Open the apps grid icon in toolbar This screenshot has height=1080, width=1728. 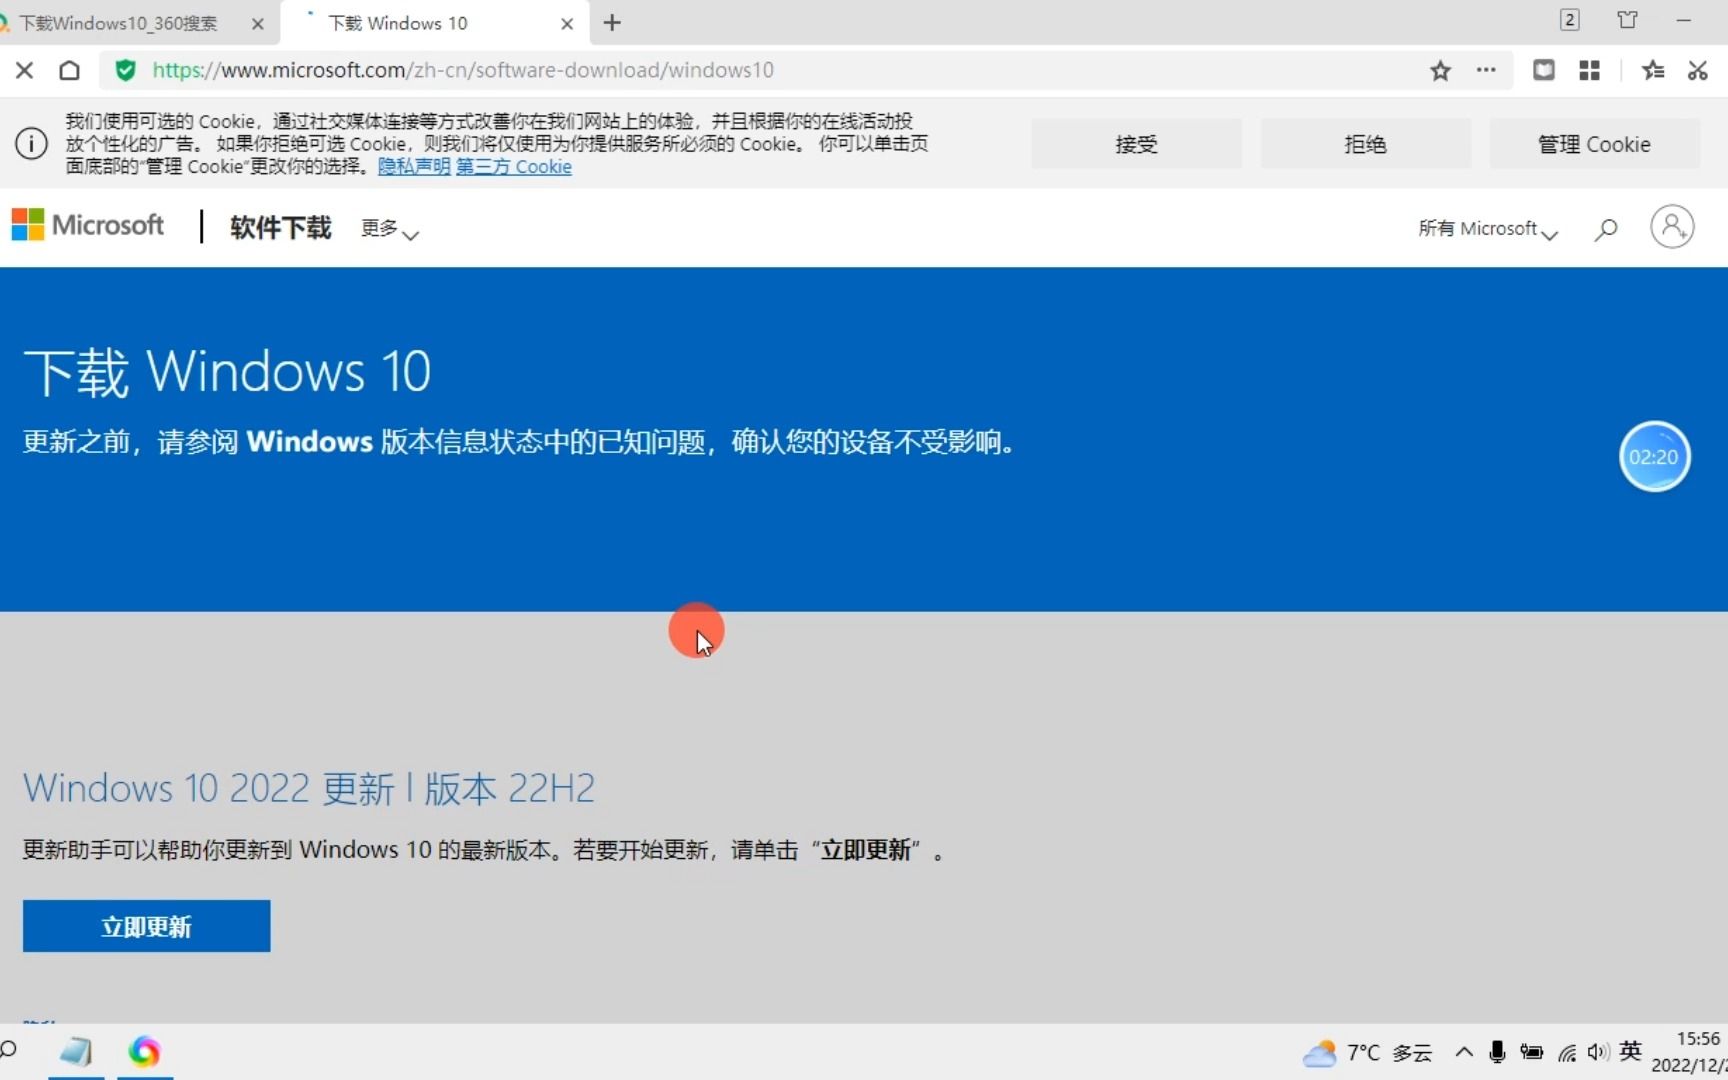[1589, 70]
